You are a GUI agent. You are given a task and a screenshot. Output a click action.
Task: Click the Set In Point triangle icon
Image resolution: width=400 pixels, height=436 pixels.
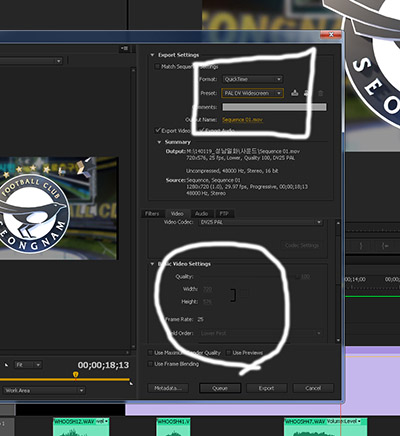coord(6,365)
